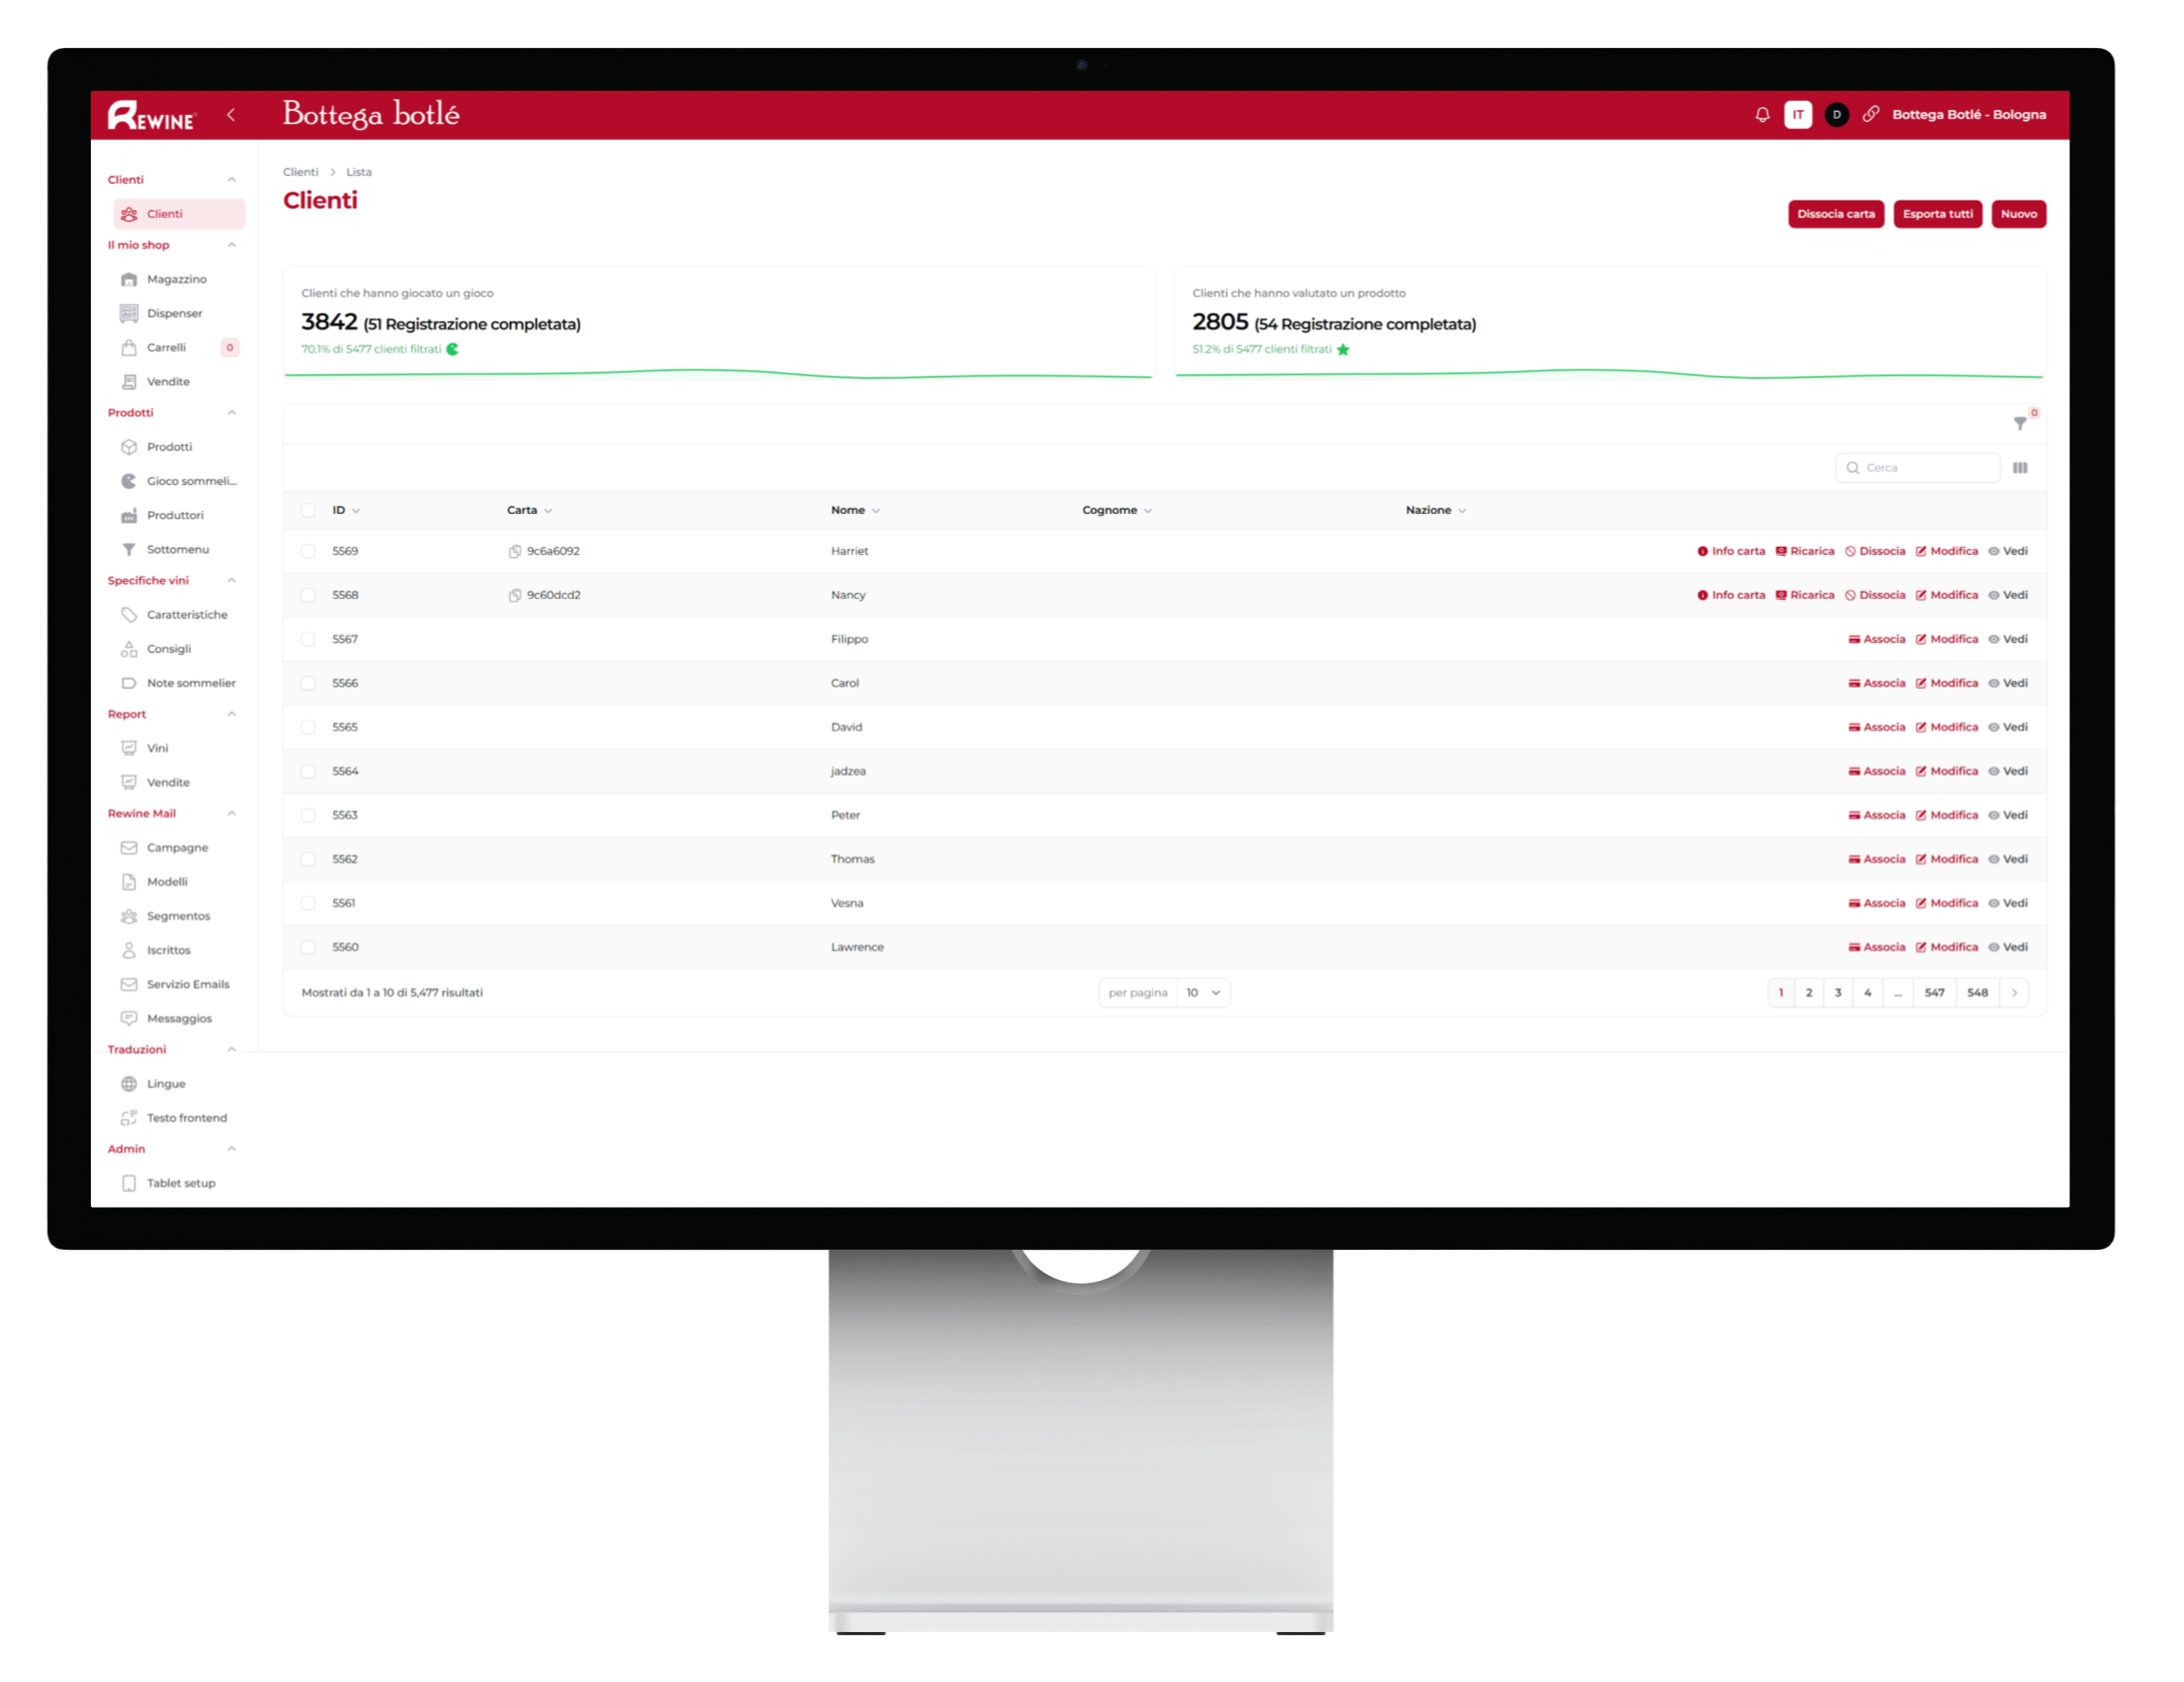The width and height of the screenshot is (2184, 1682).
Task: Copy card code 9c60dcd2
Action: coord(514,595)
